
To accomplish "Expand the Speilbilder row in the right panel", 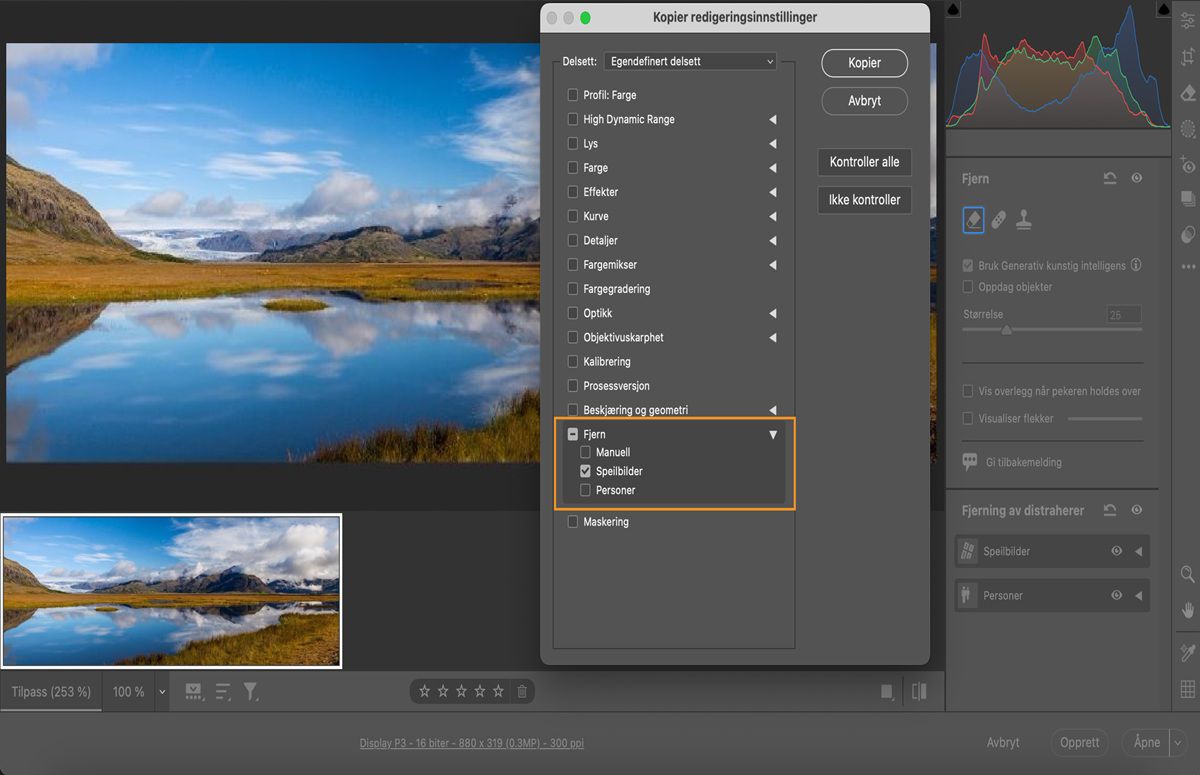I will [1139, 551].
